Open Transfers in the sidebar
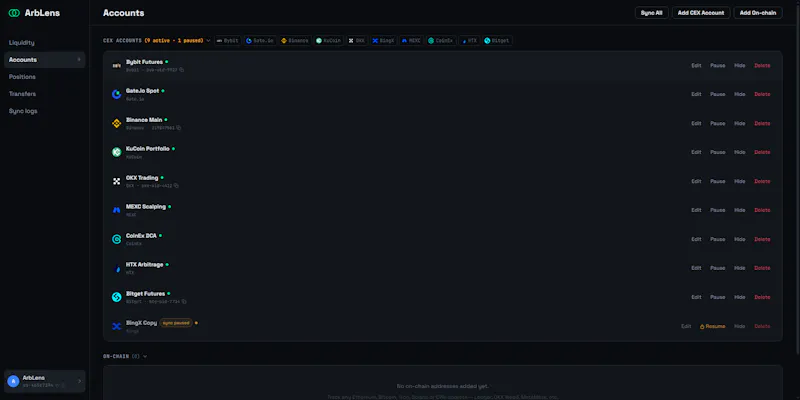Screen dimensions: 800x400 pyautogui.click(x=44, y=94)
